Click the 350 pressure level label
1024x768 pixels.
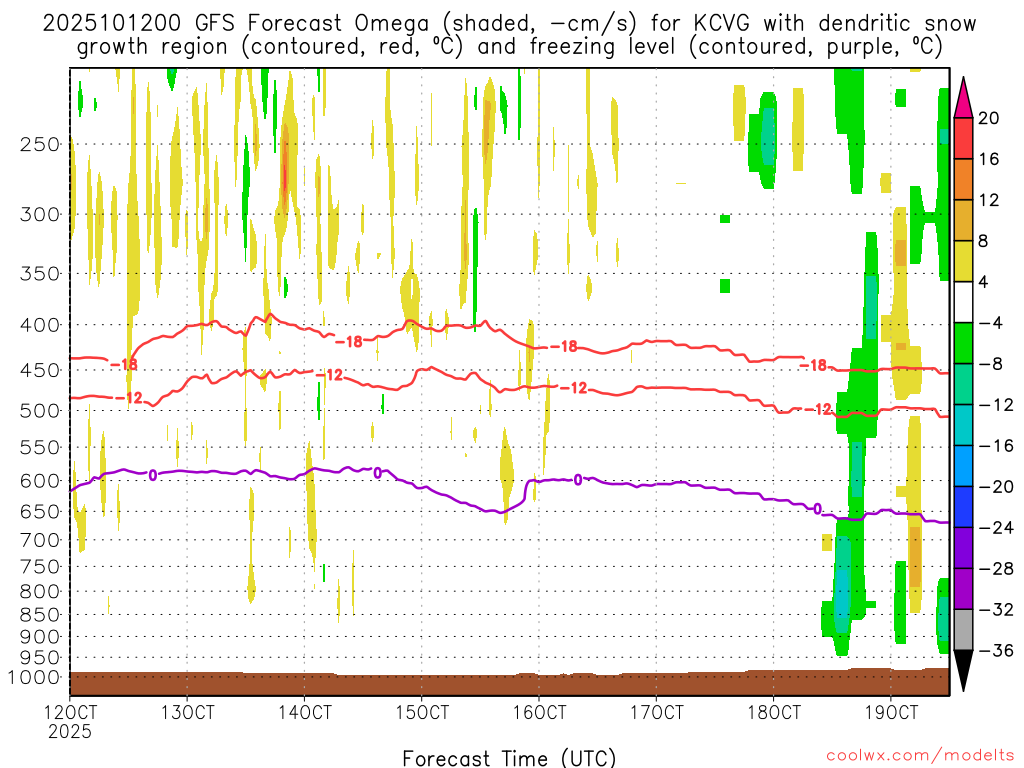pos(40,273)
